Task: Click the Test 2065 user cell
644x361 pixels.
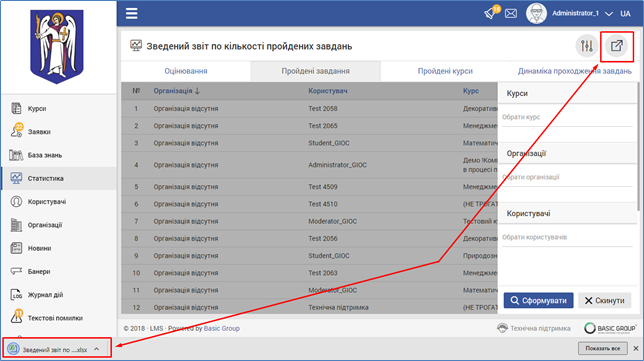Action: 323,126
